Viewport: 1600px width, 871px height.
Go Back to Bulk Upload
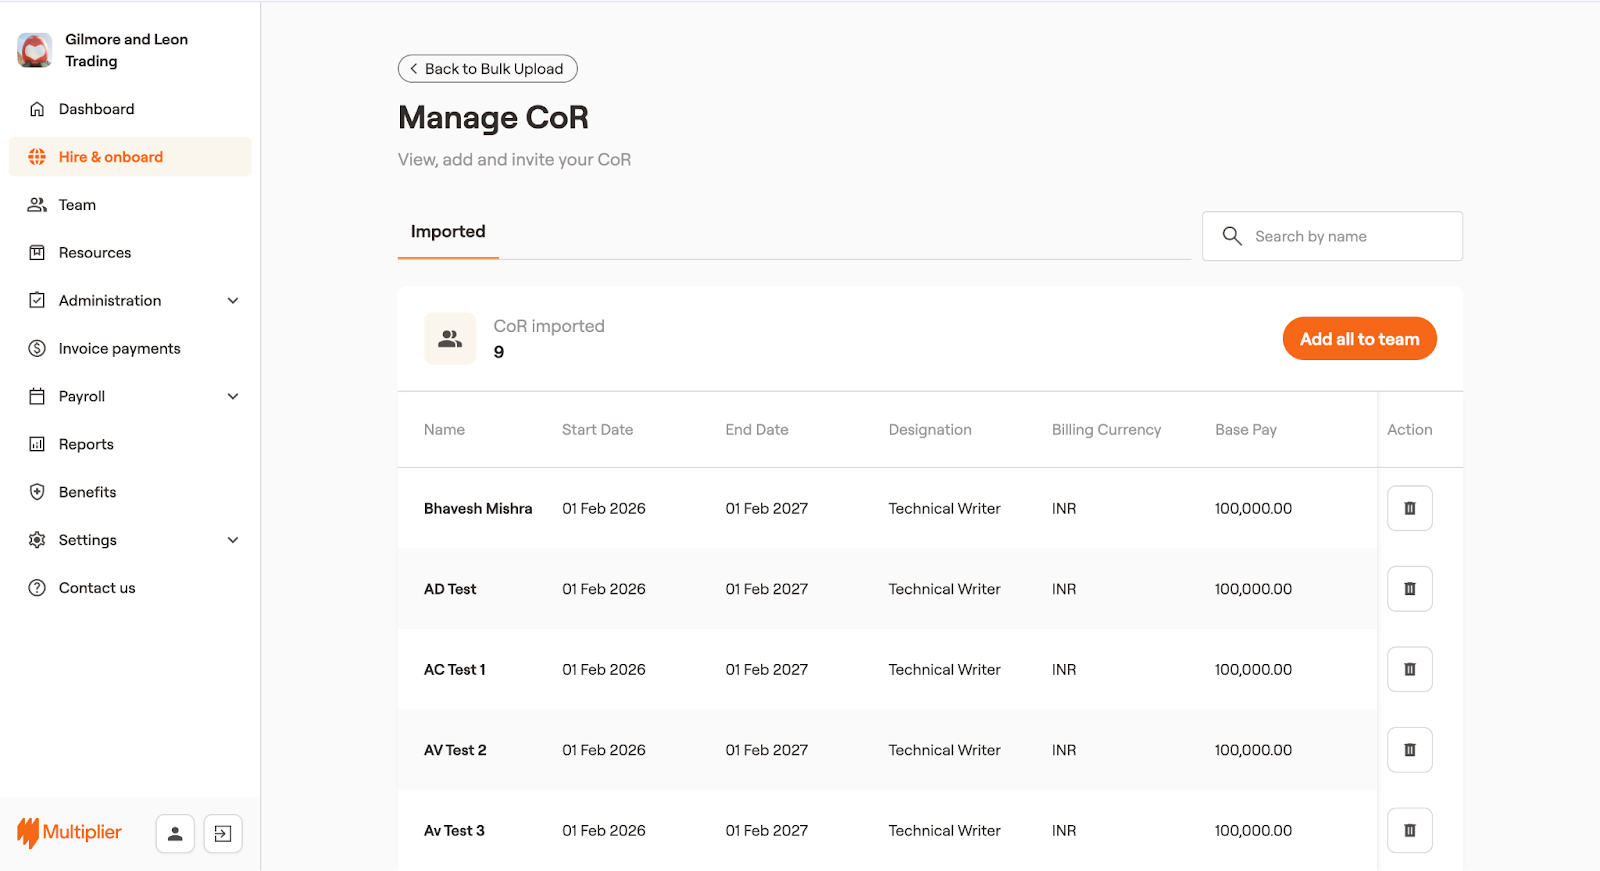(487, 69)
